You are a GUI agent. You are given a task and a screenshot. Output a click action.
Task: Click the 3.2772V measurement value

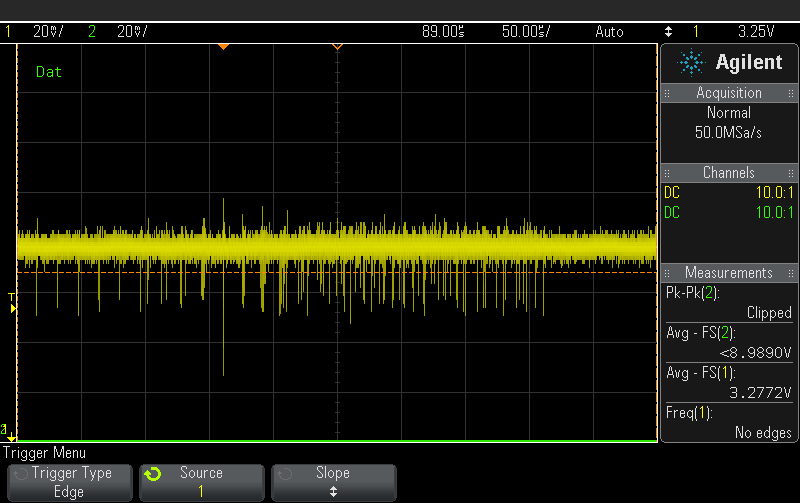[x=760, y=393]
